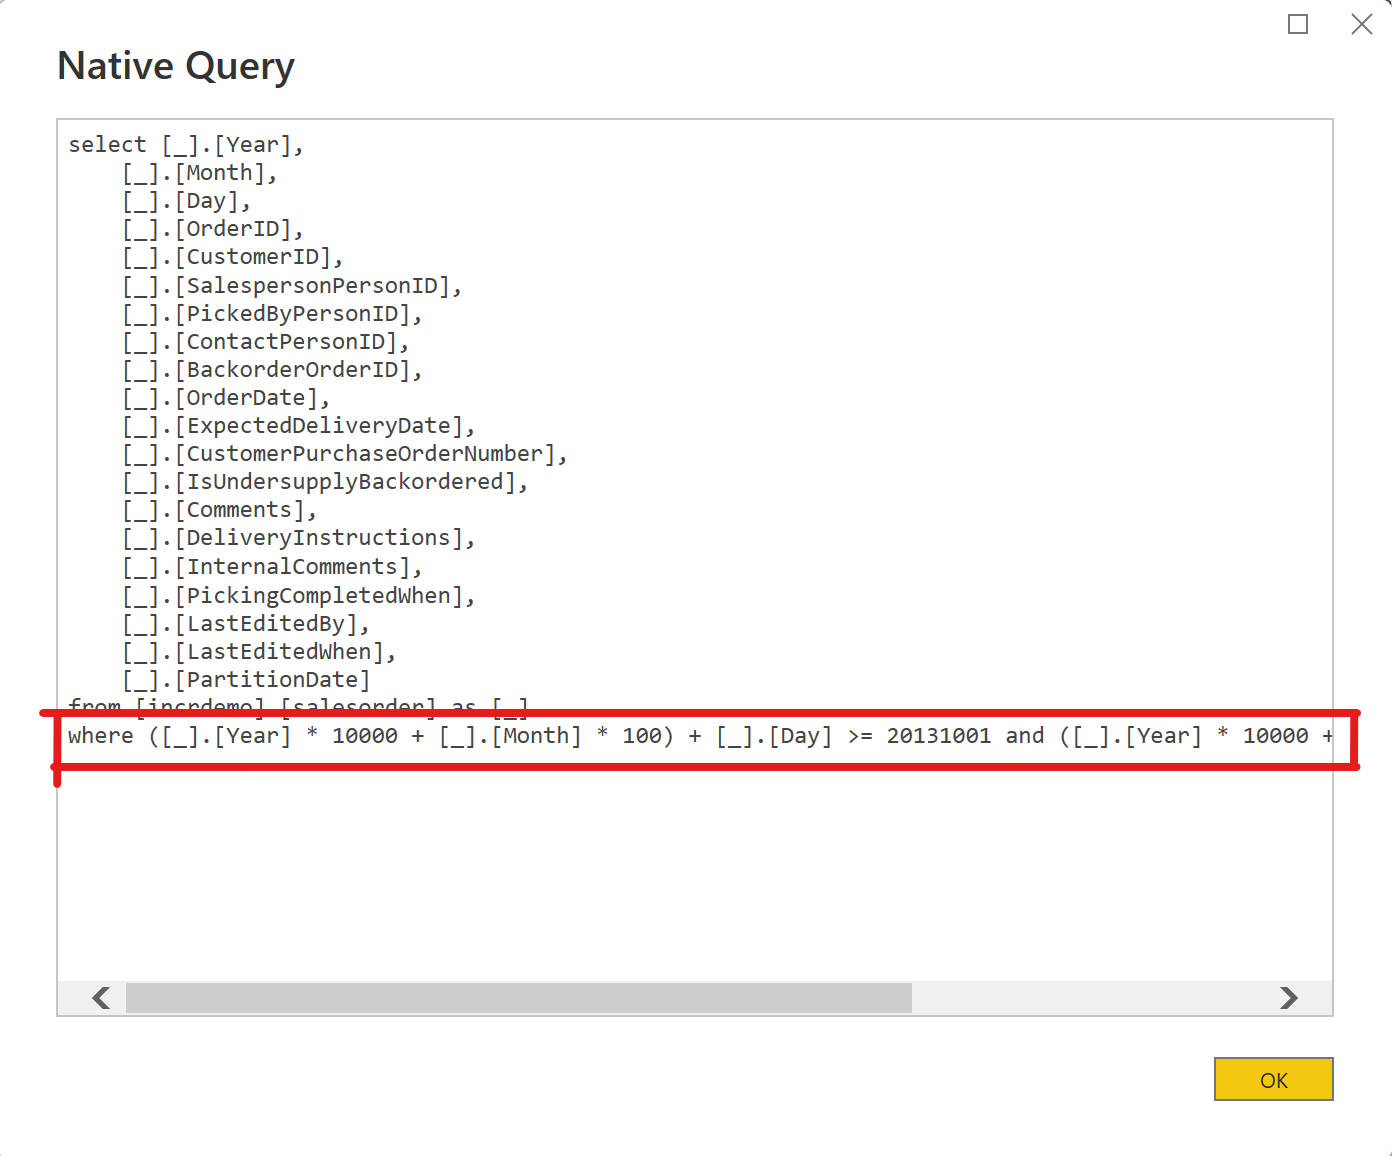Click the select [_].[Year] line
This screenshot has height=1156, width=1392.
(186, 144)
